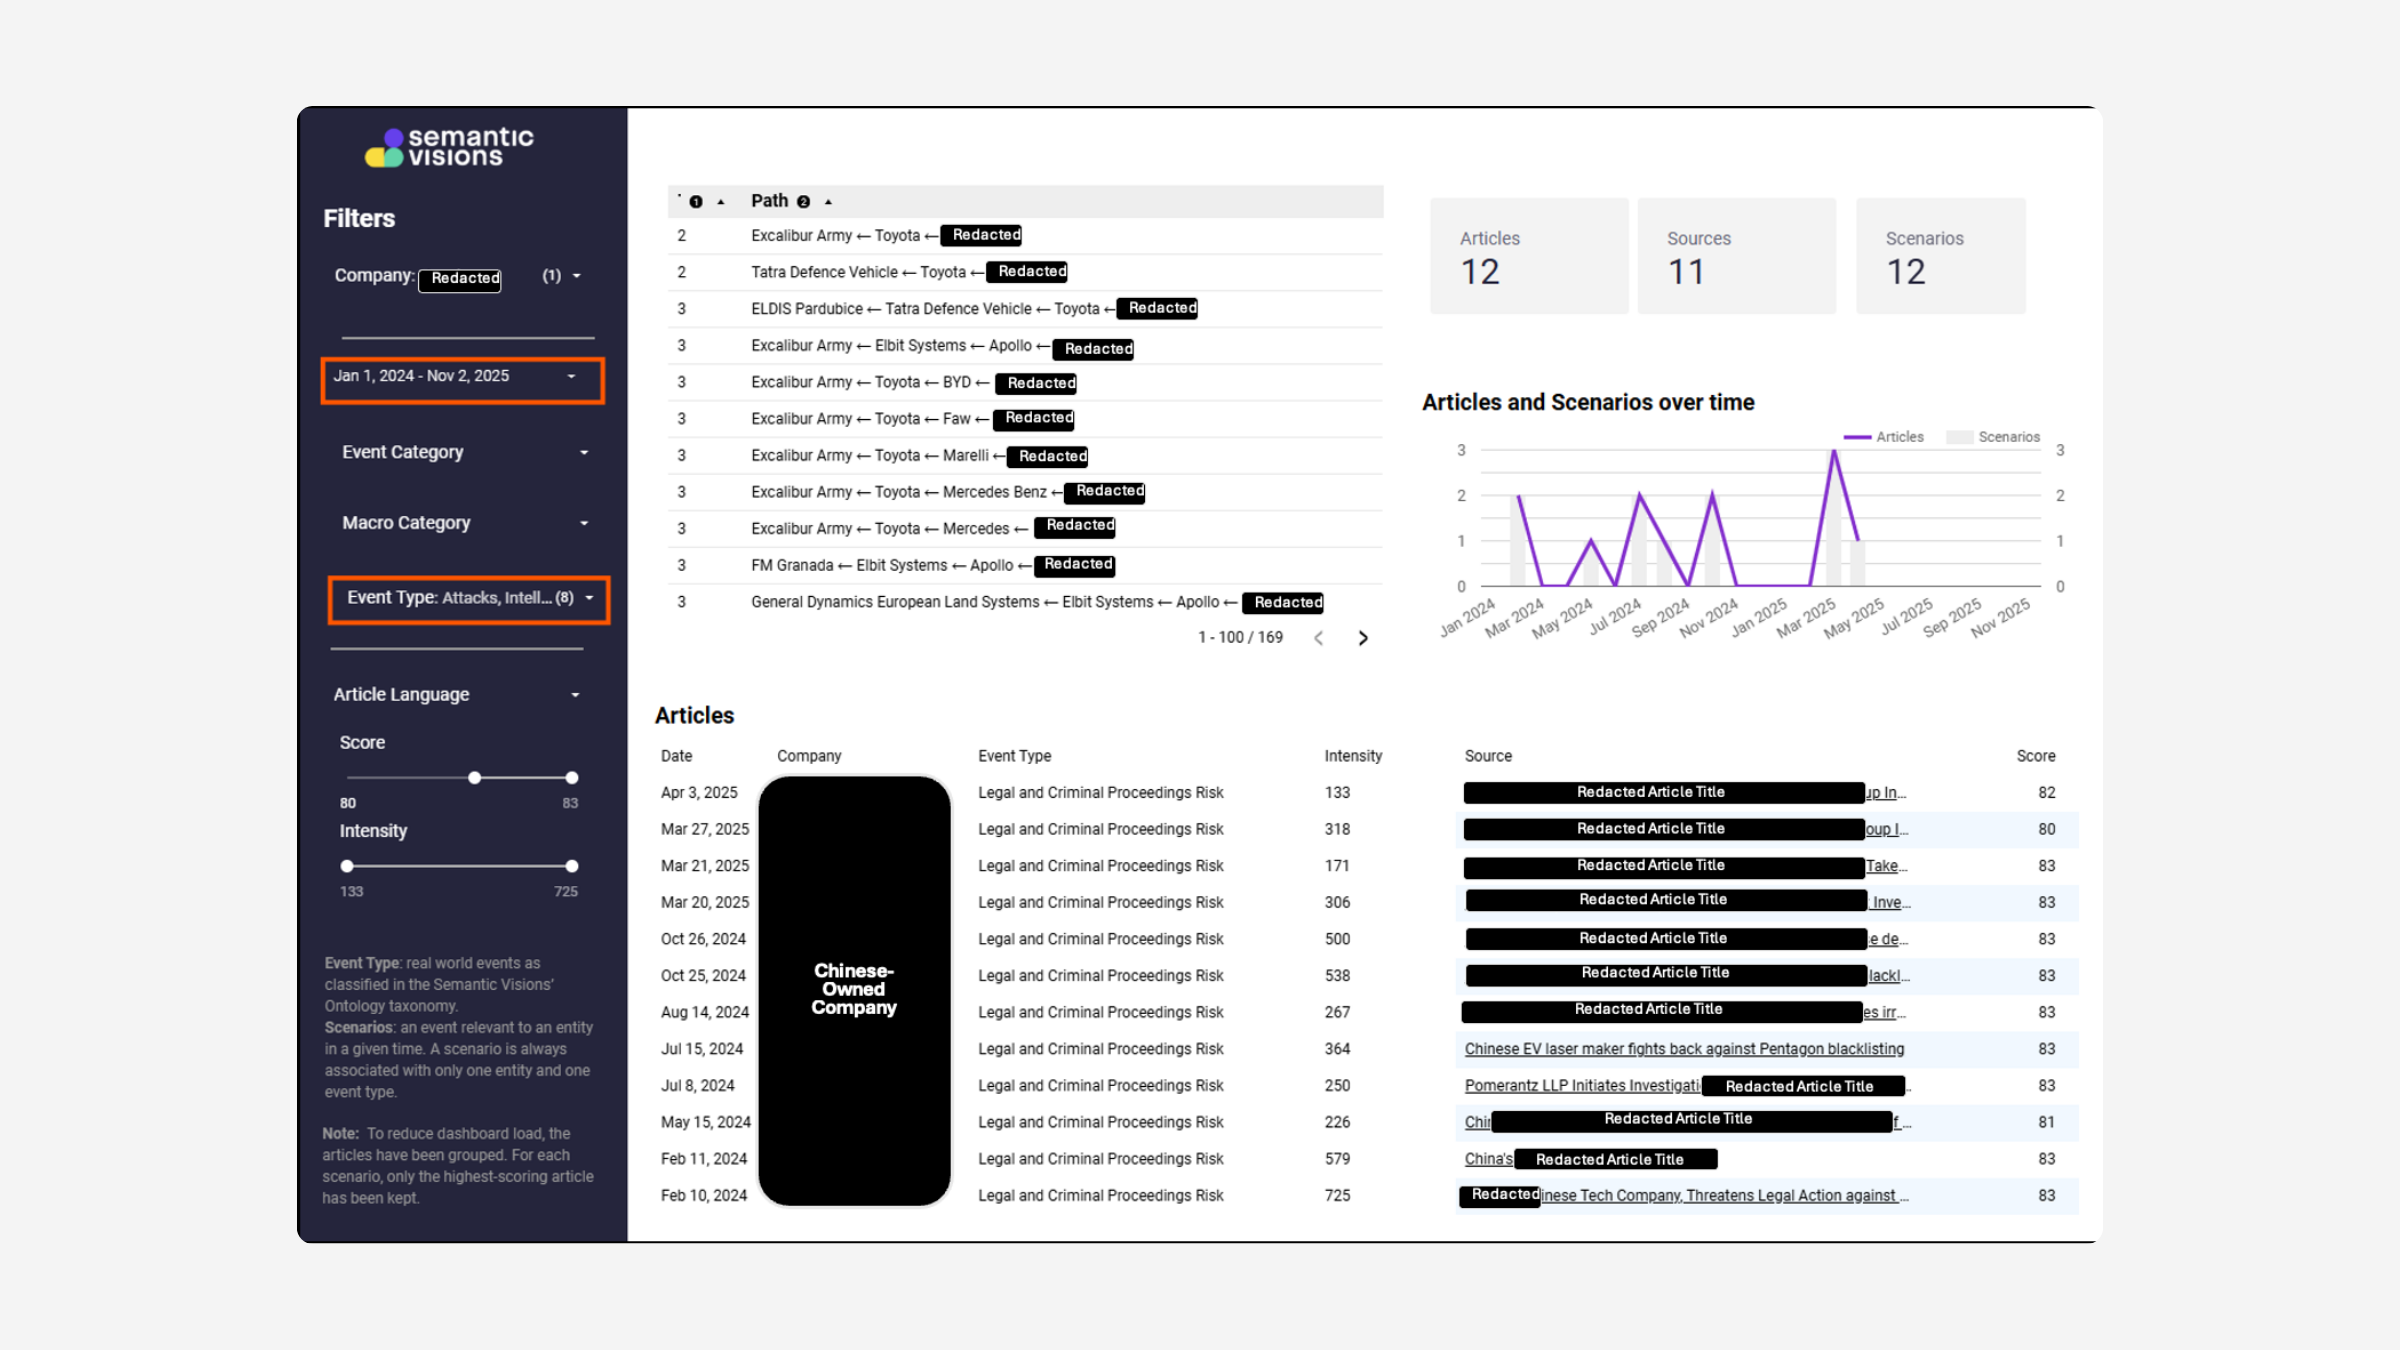Go to previous page of paths
The image size is (2400, 1350).
pyautogui.click(x=1319, y=638)
